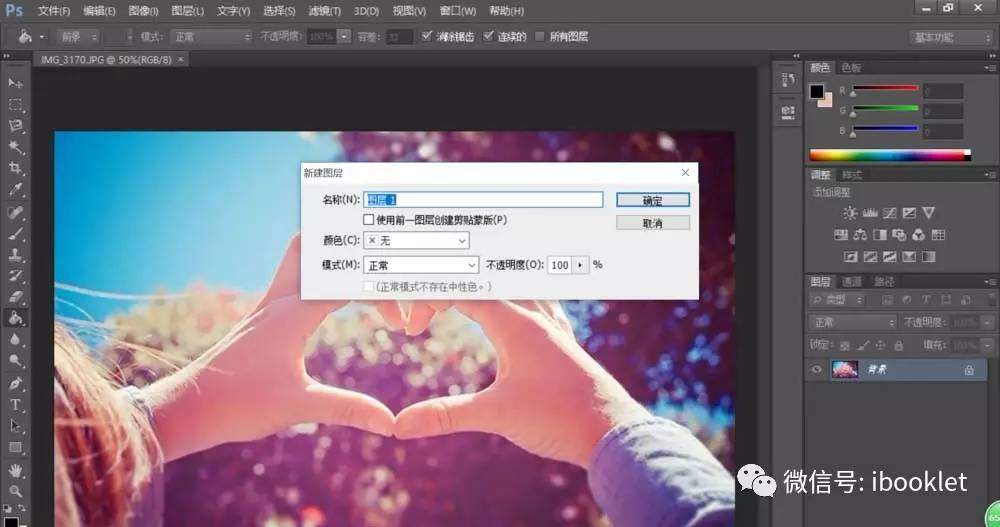Viewport: 1000px width, 527px height.
Task: Select the Path Selection tool
Action: [15, 426]
